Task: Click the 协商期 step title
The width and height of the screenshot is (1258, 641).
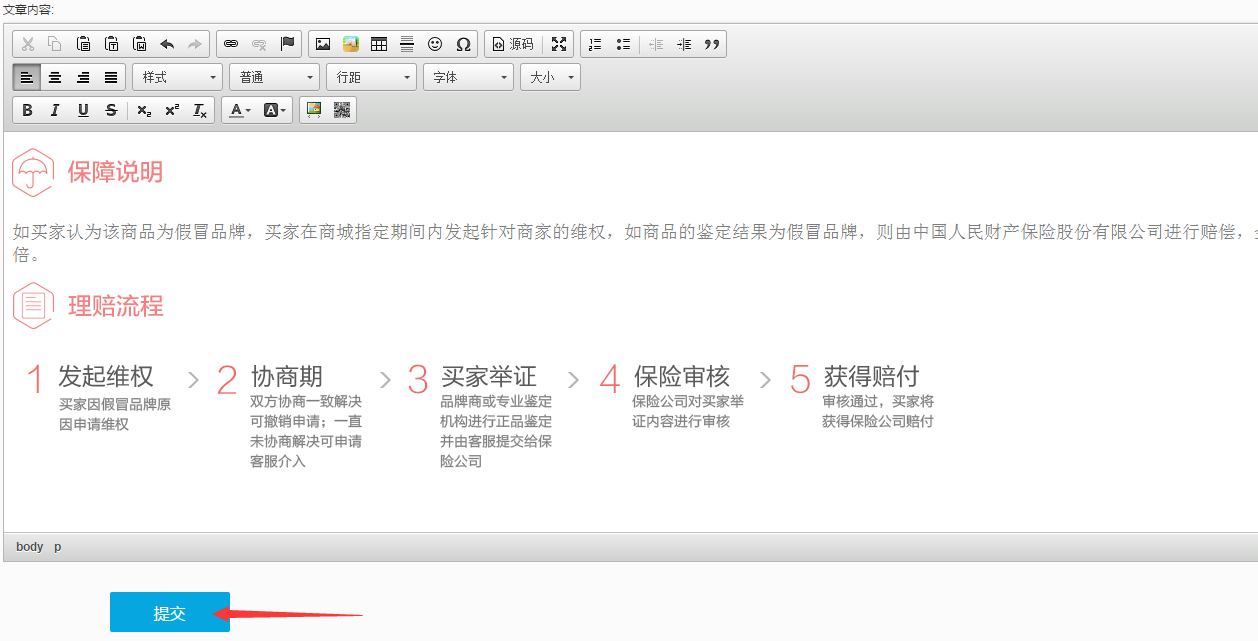Action: tap(287, 376)
